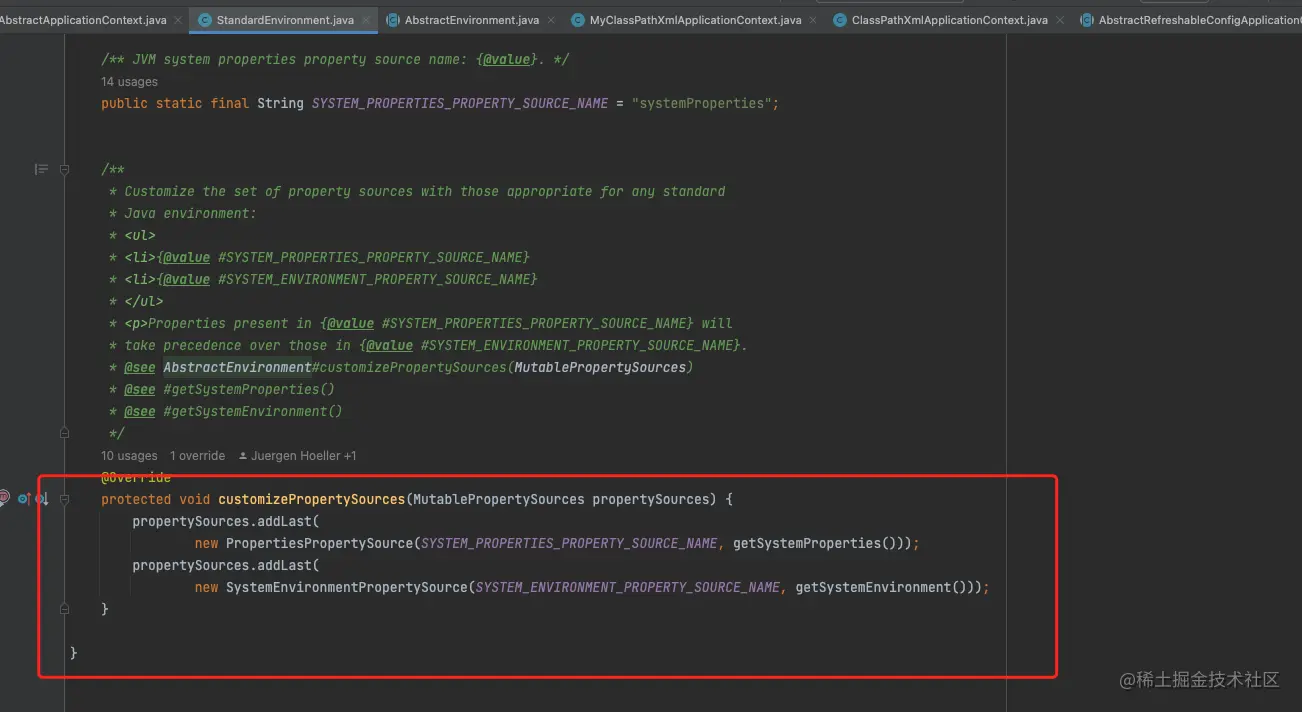1302x712 pixels.
Task: Click AbstractRefreshableConfigApplication tab's class icon
Action: pos(1087,20)
